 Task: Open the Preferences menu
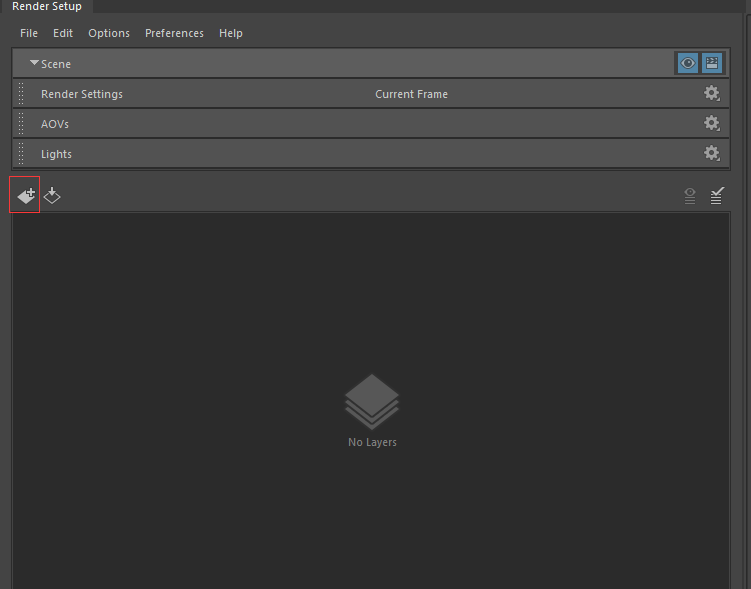click(x=174, y=33)
